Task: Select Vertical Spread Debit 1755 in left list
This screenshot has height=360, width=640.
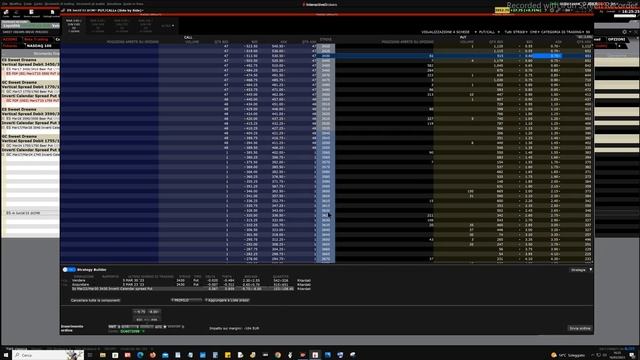Action: pyautogui.click(x=31, y=141)
